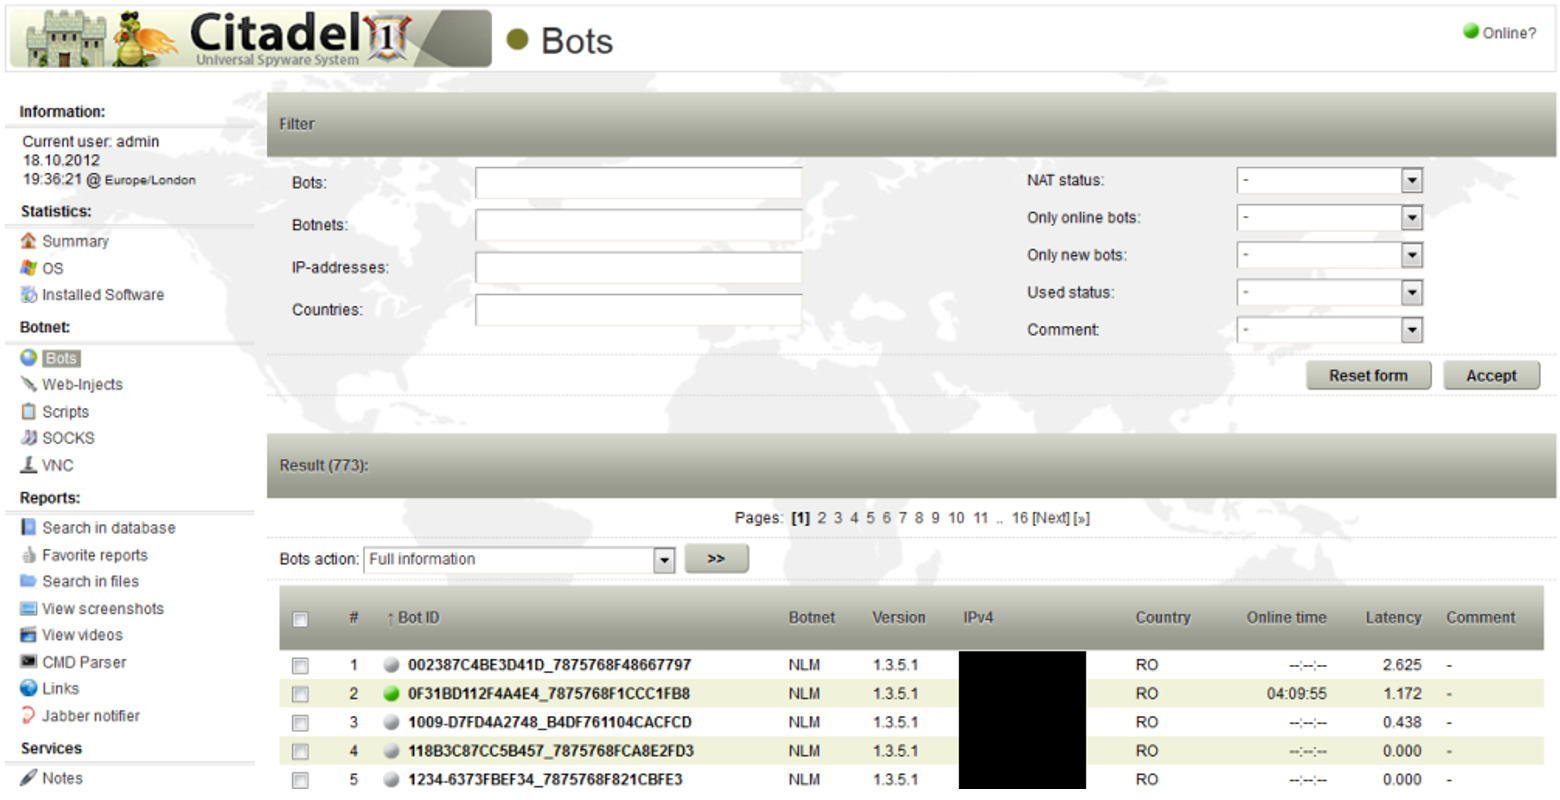Click the Web-Injects syringe icon
1560x800 pixels.
click(x=28, y=384)
